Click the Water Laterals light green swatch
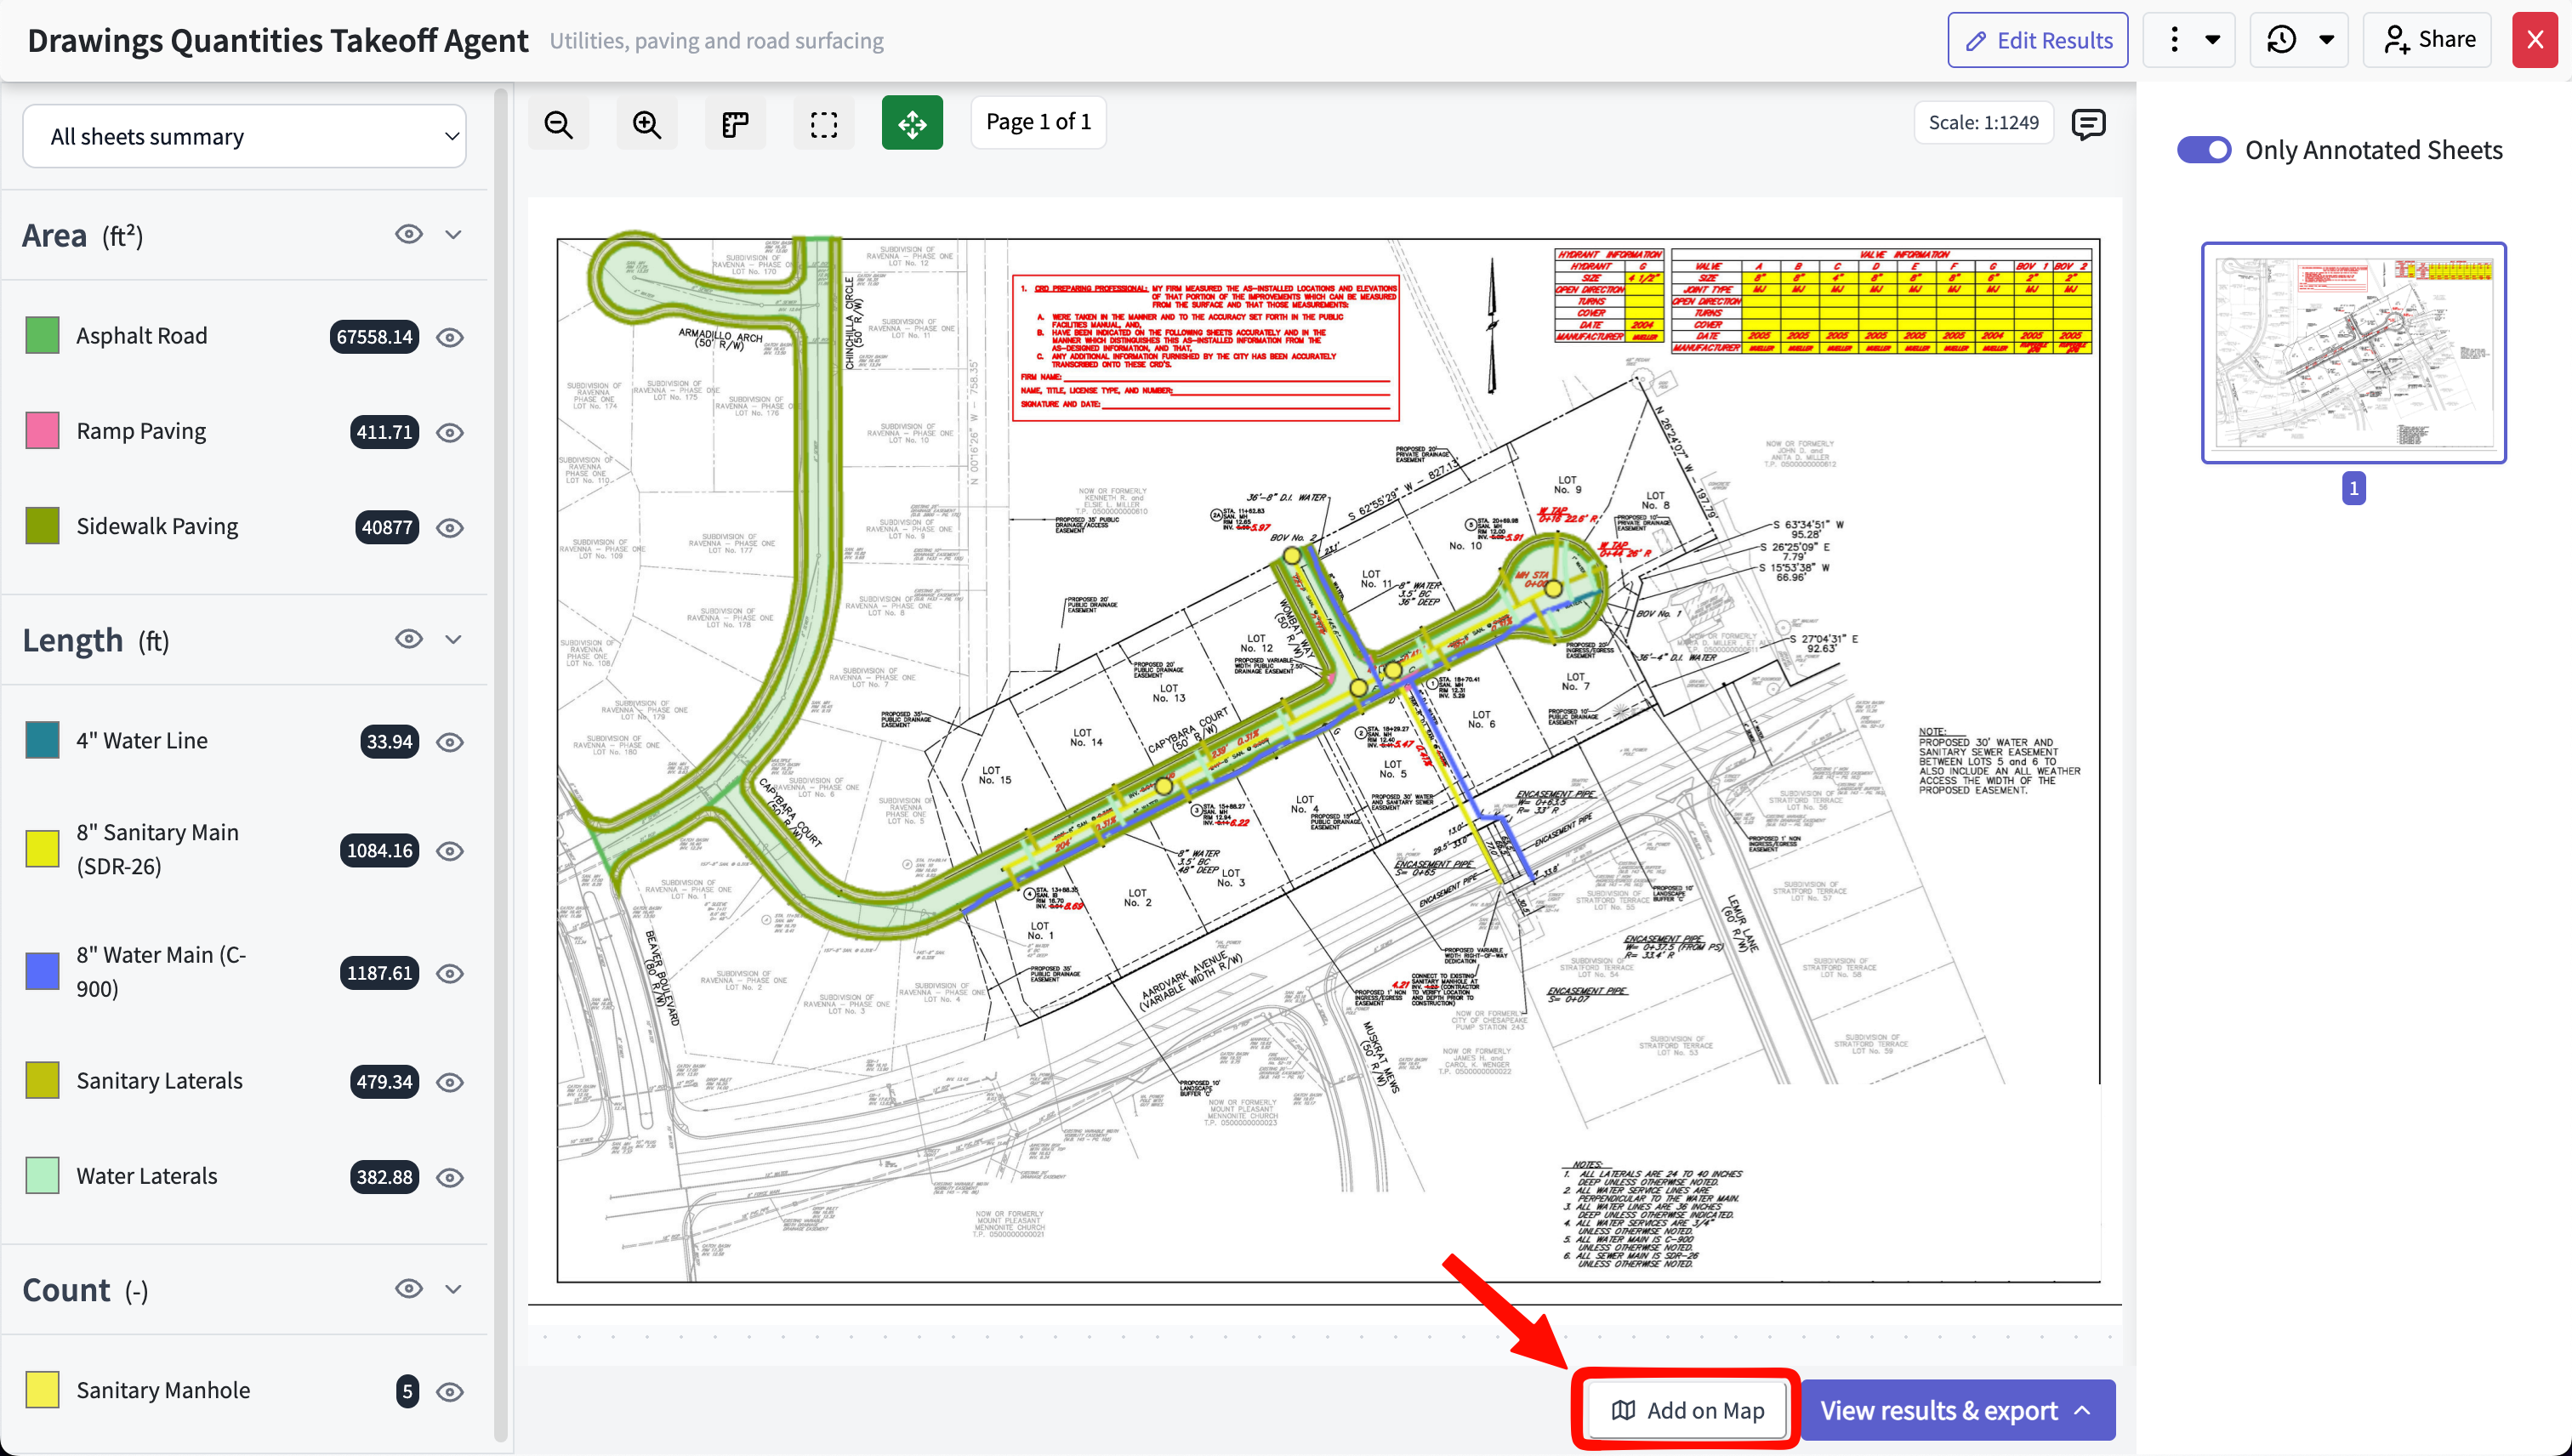Image resolution: width=2572 pixels, height=1456 pixels. [x=42, y=1175]
